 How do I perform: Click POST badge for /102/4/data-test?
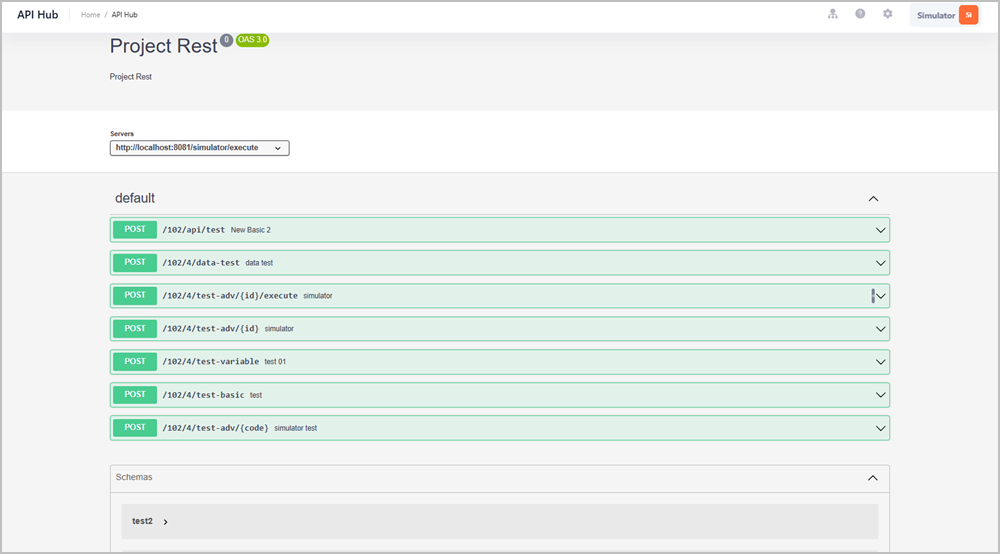(135, 263)
